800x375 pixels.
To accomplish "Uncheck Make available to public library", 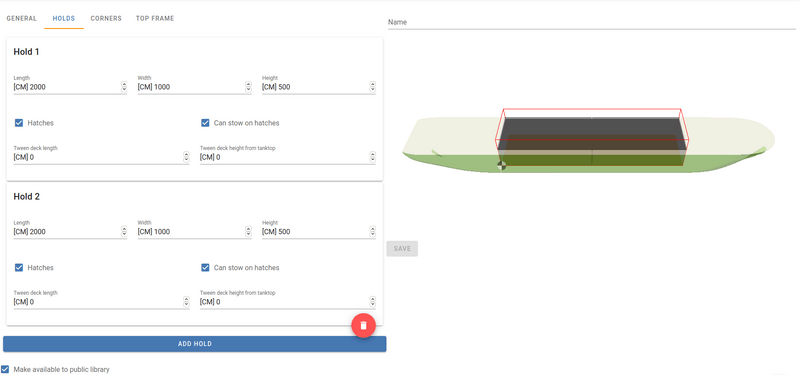I will [5, 369].
